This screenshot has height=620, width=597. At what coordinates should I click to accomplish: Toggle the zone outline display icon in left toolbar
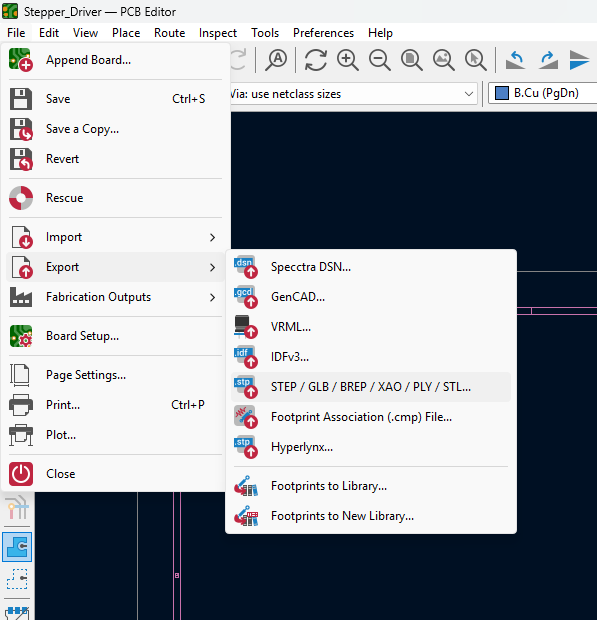17,579
